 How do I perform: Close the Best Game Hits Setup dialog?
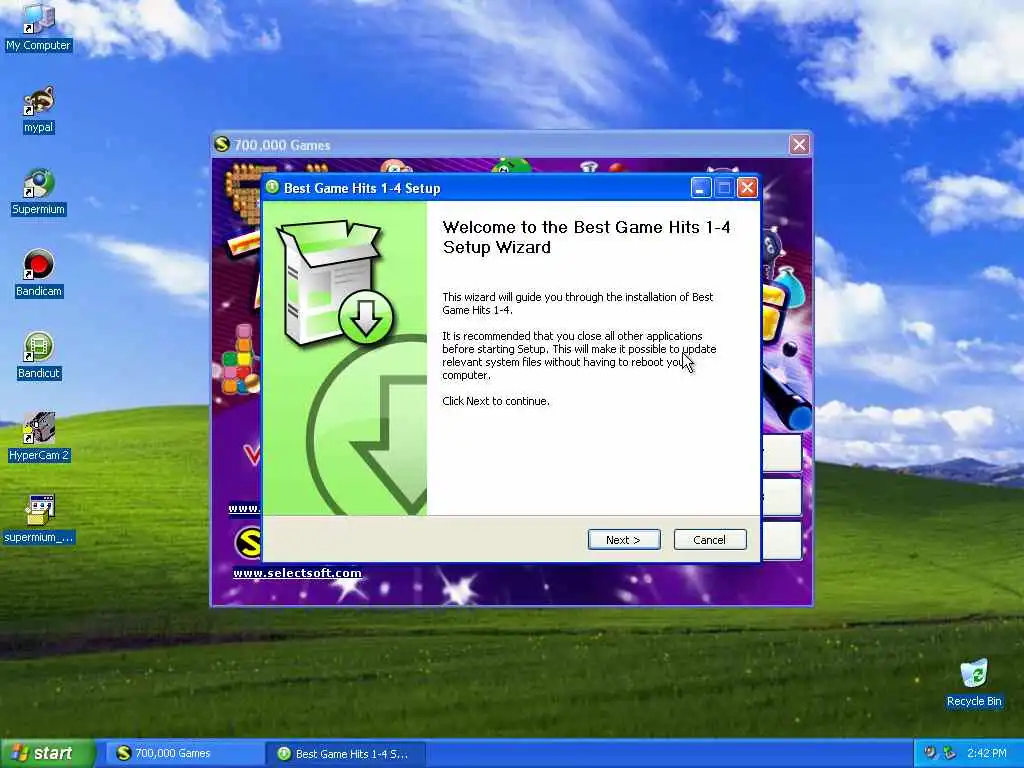[747, 188]
